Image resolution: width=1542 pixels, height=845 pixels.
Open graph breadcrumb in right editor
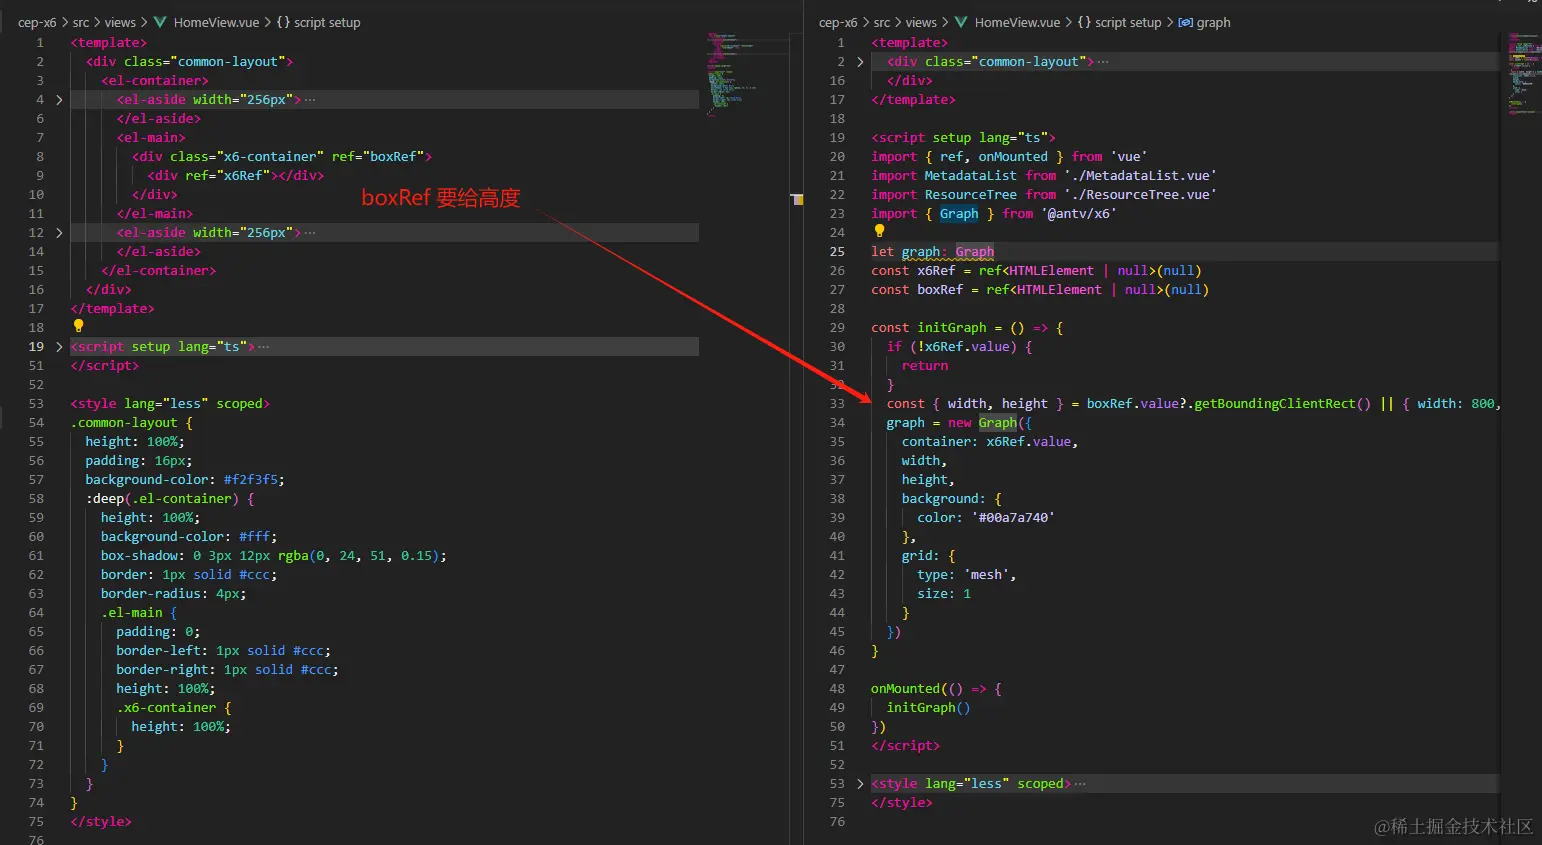click(1214, 22)
